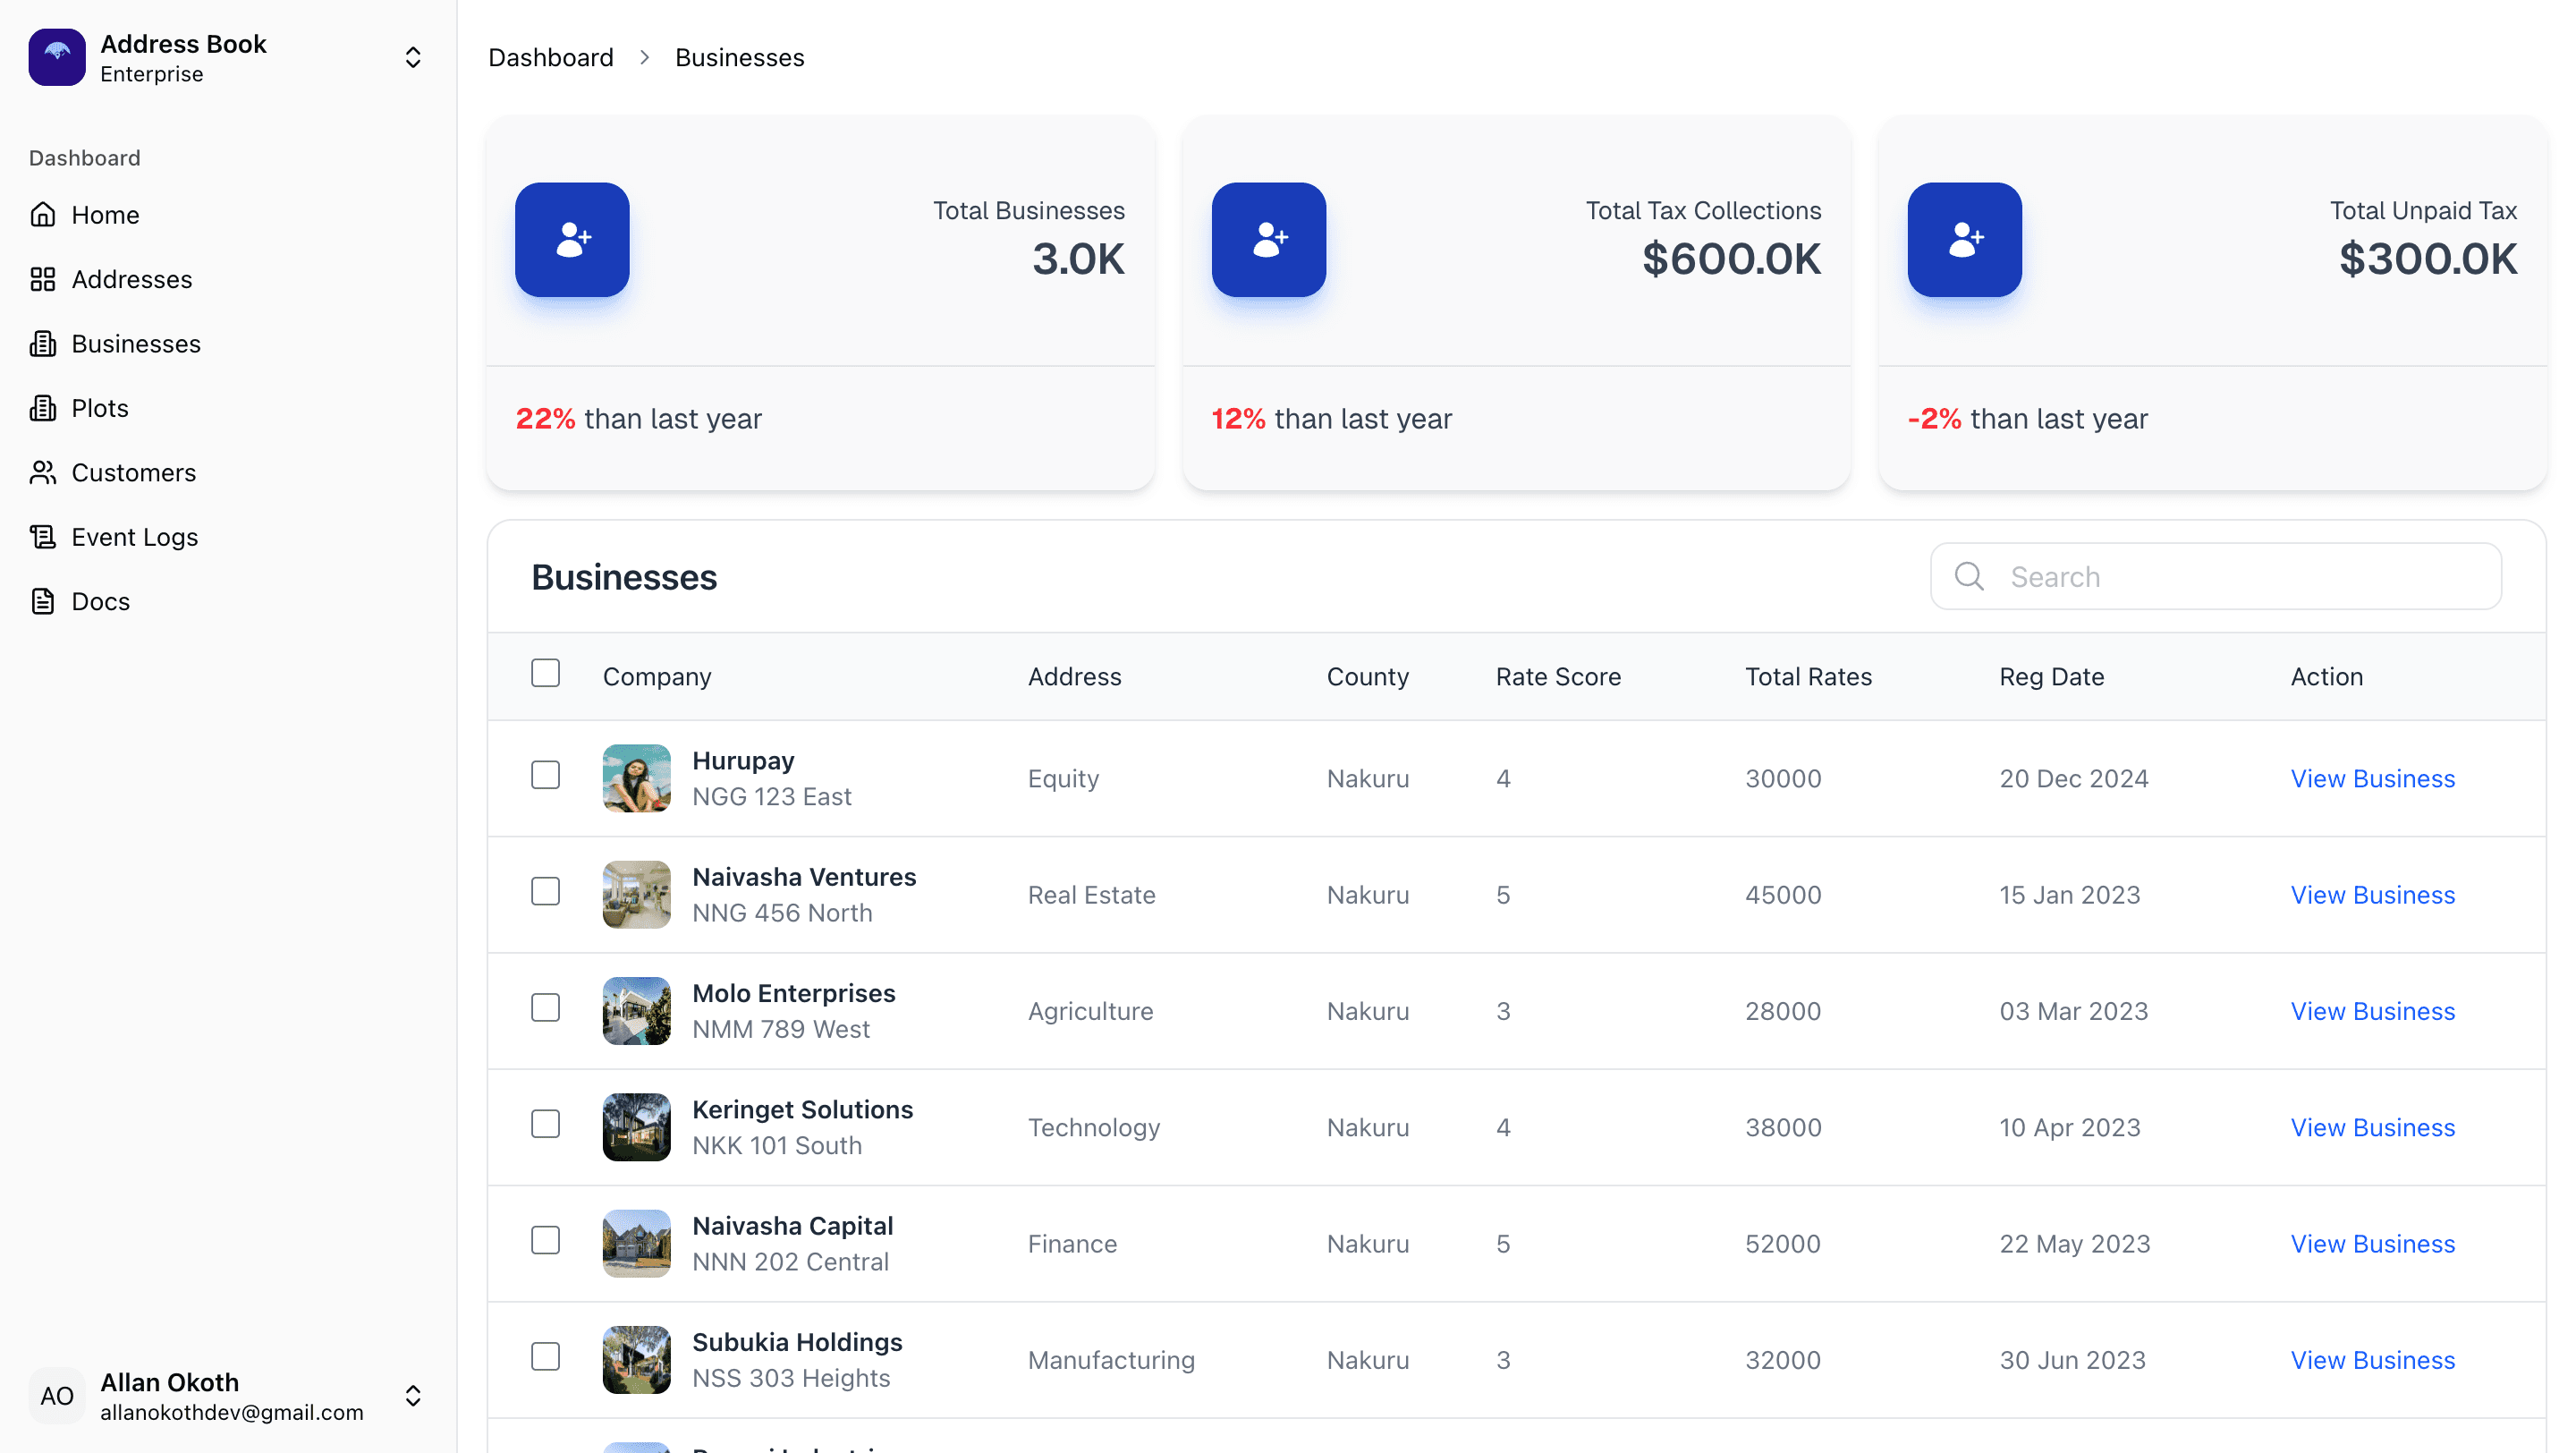Click the Action column header
Viewport: 2576px width, 1453px height.
pos(2327,677)
